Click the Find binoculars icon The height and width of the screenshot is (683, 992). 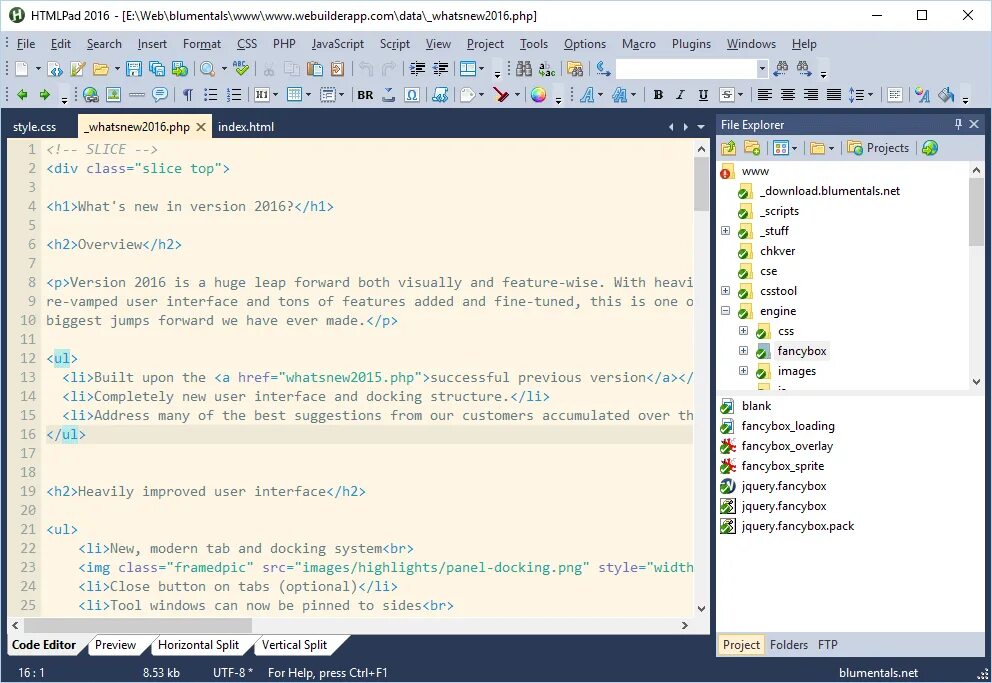(524, 68)
